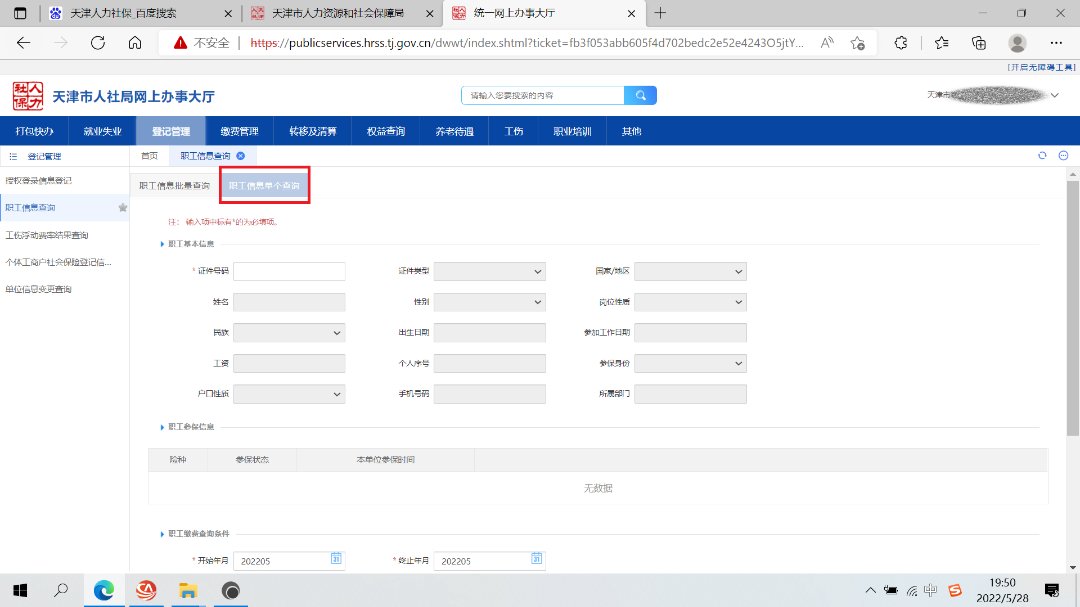The width and height of the screenshot is (1080, 607).
Task: Open the 缴费管理 menu
Action: pos(239,131)
